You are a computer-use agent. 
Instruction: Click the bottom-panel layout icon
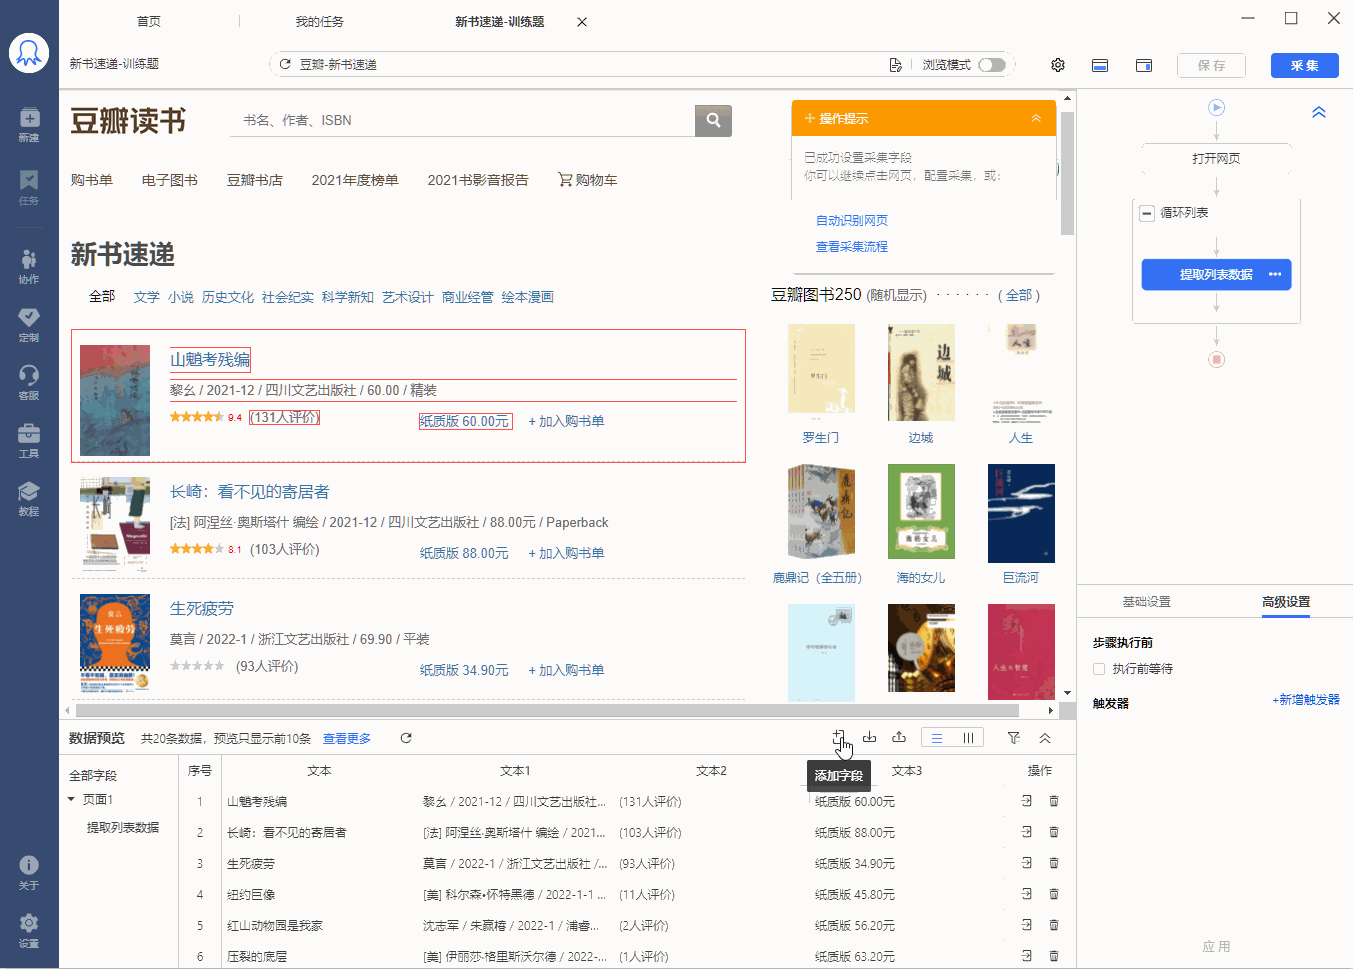(1100, 65)
